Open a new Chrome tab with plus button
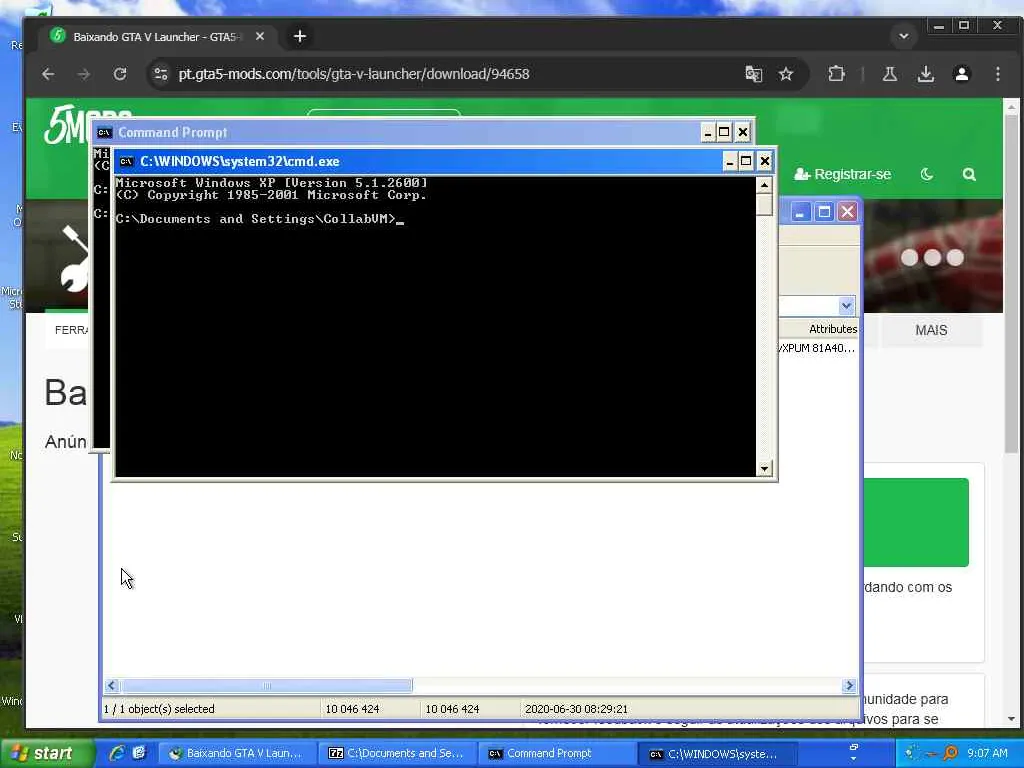Image resolution: width=1024 pixels, height=768 pixels. coord(300,37)
